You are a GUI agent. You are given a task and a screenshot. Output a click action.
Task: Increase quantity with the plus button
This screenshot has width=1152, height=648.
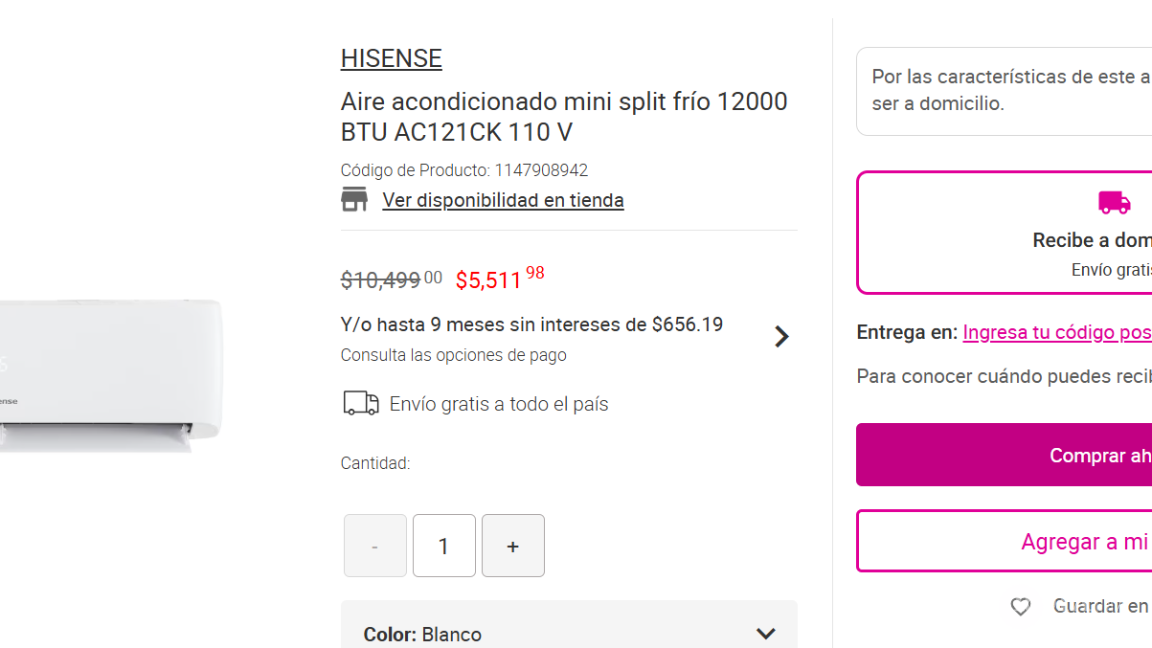click(513, 545)
